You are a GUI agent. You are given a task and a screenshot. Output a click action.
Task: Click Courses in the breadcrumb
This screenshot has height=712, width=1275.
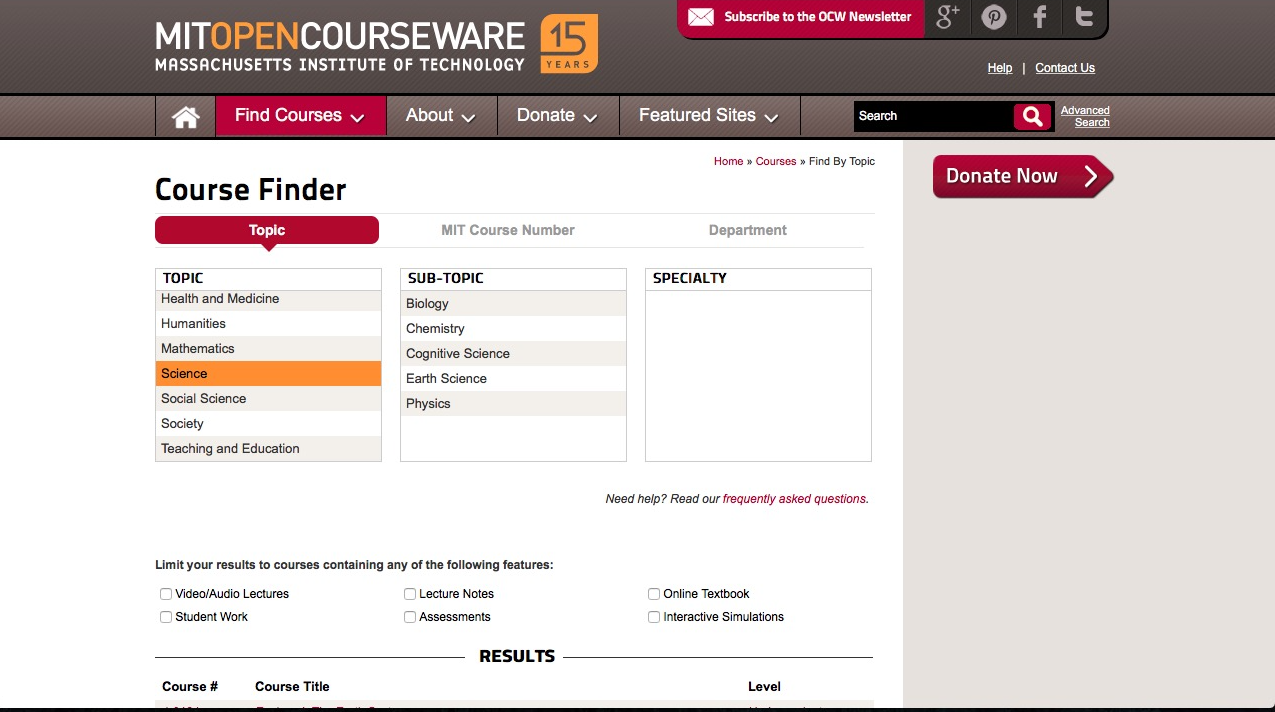[x=776, y=161]
